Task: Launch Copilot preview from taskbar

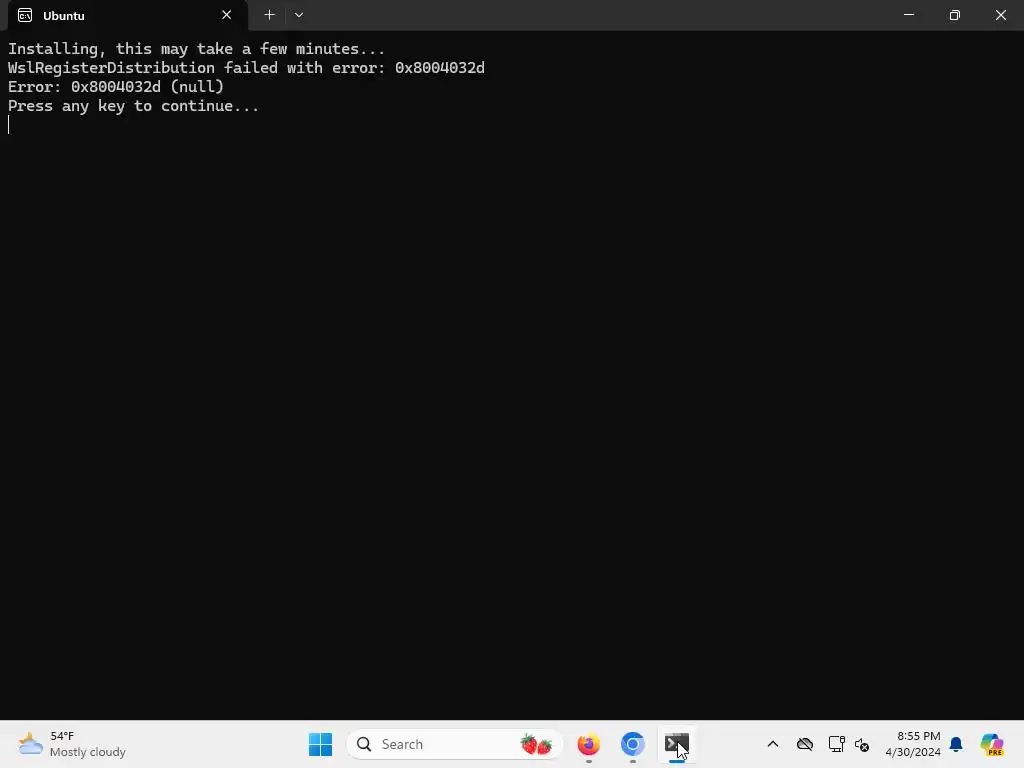Action: click(x=991, y=744)
